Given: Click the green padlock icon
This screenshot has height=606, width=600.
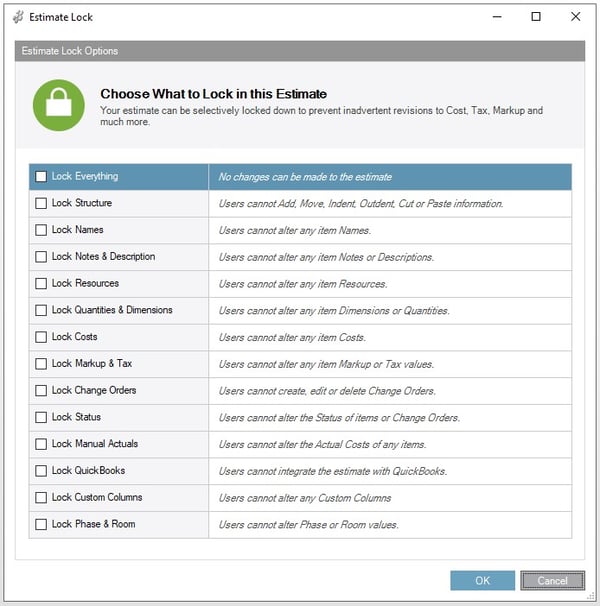Looking at the screenshot, I should click(58, 105).
